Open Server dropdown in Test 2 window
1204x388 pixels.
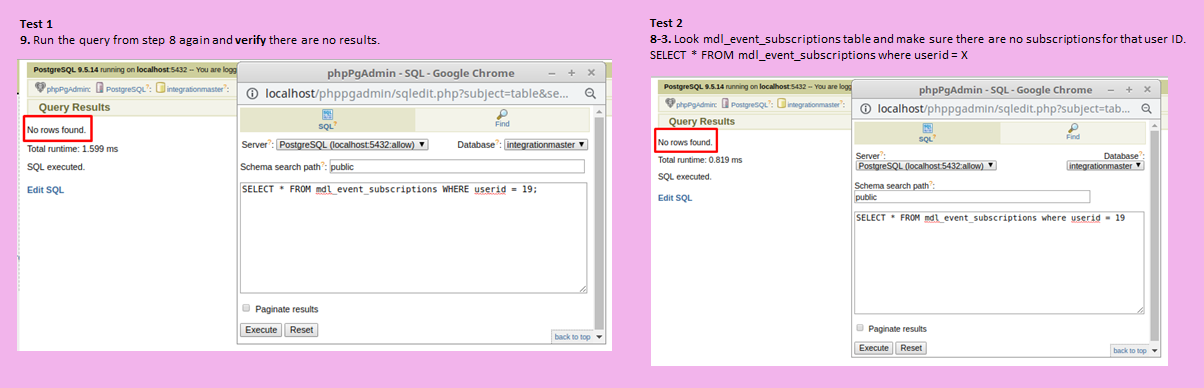926,165
